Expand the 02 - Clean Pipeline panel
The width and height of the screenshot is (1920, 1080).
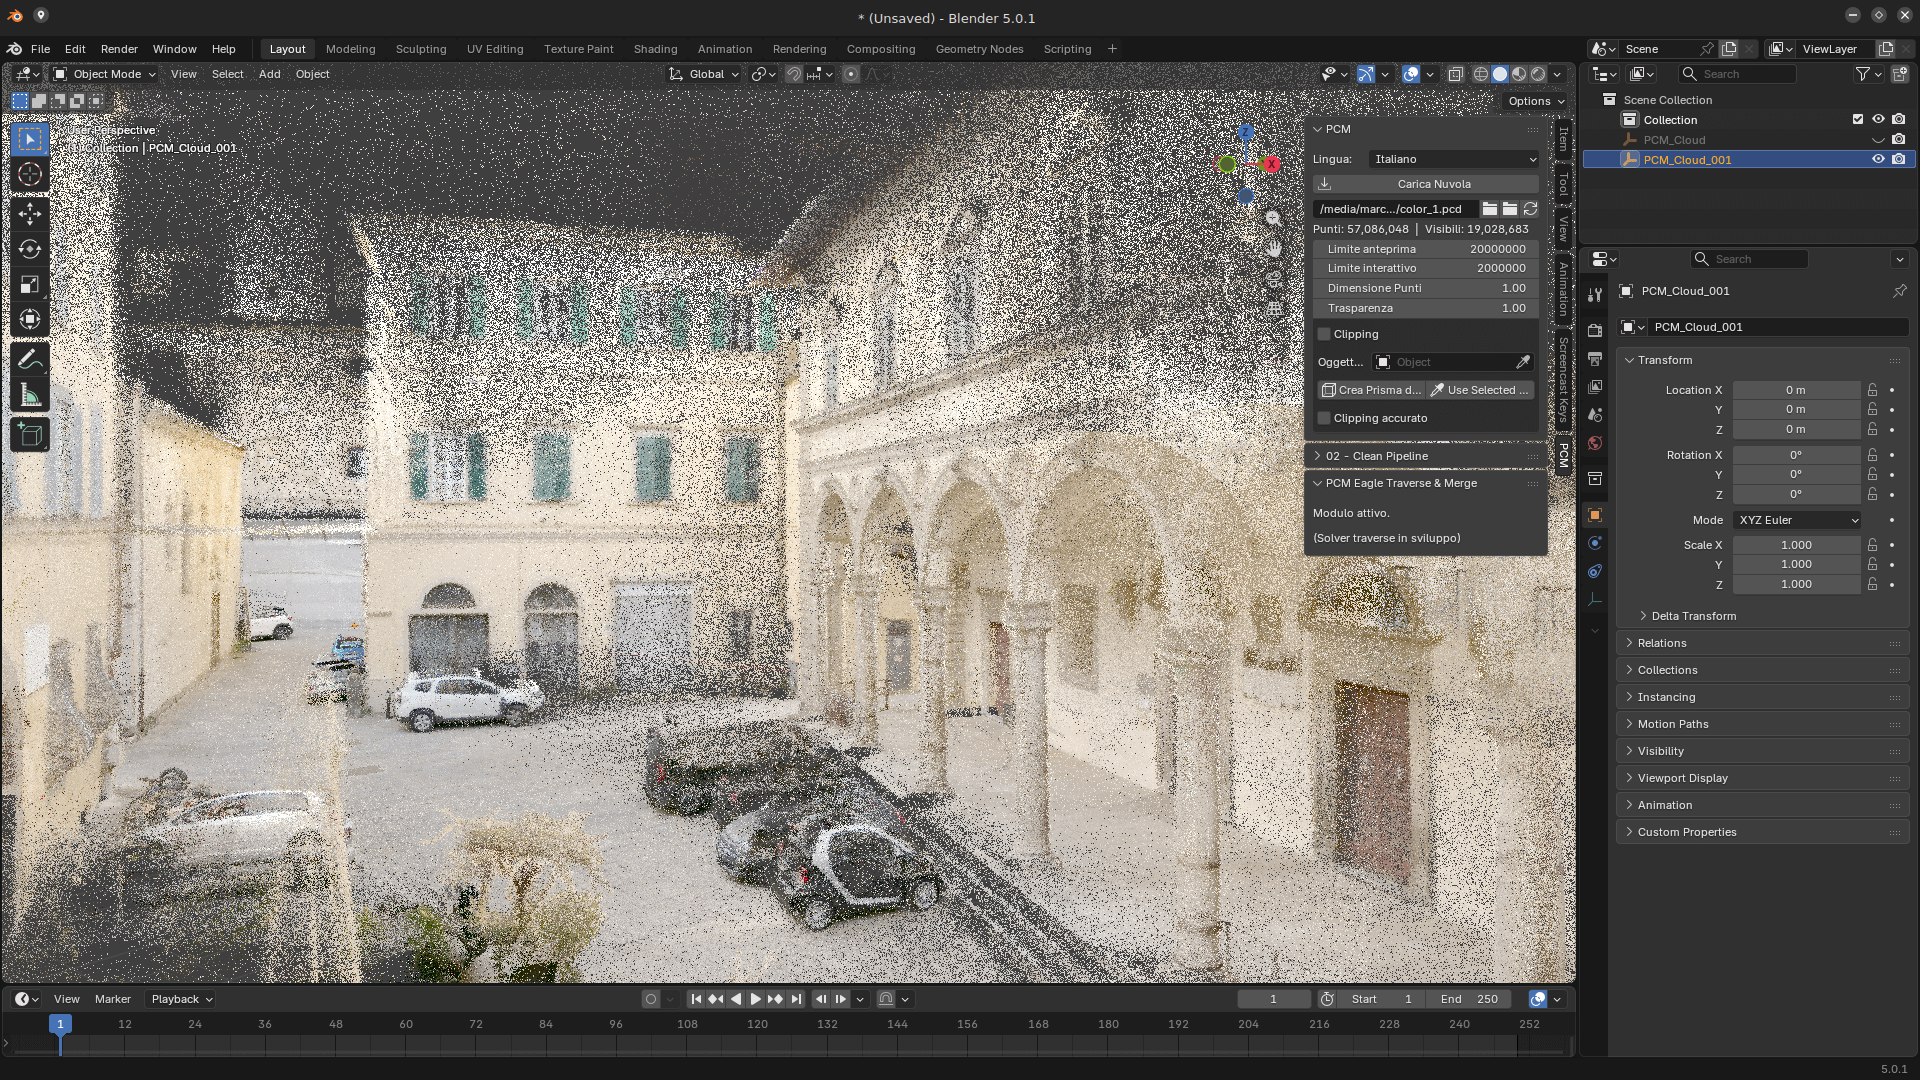tap(1425, 456)
